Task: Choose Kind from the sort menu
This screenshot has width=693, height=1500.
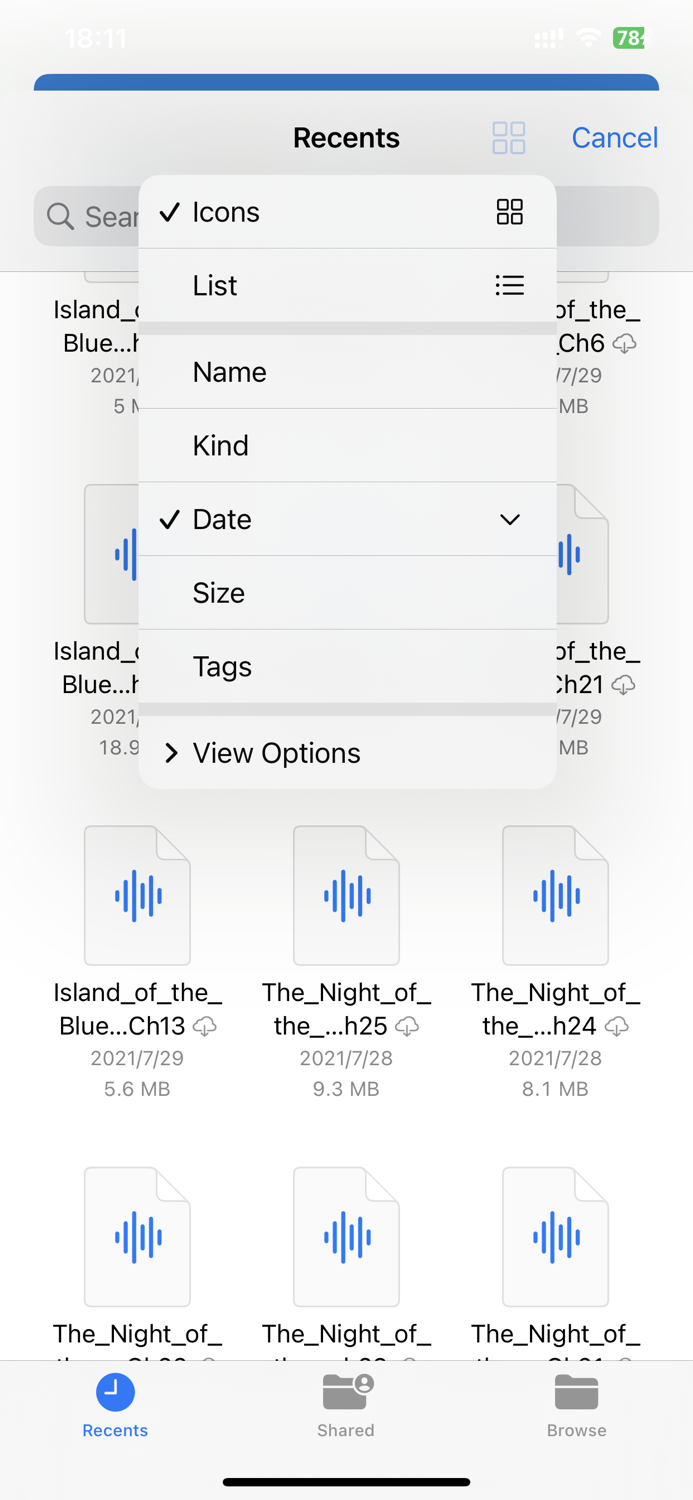Action: (300, 445)
